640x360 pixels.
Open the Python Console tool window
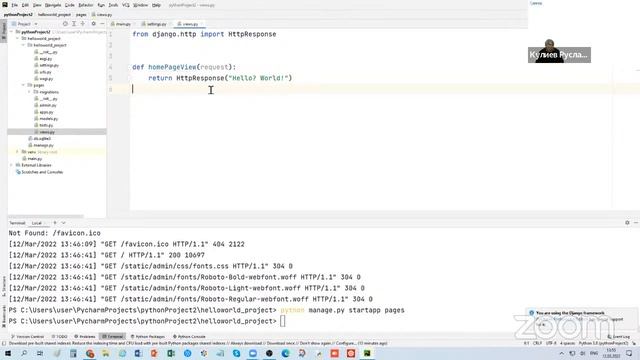[x=189, y=336]
